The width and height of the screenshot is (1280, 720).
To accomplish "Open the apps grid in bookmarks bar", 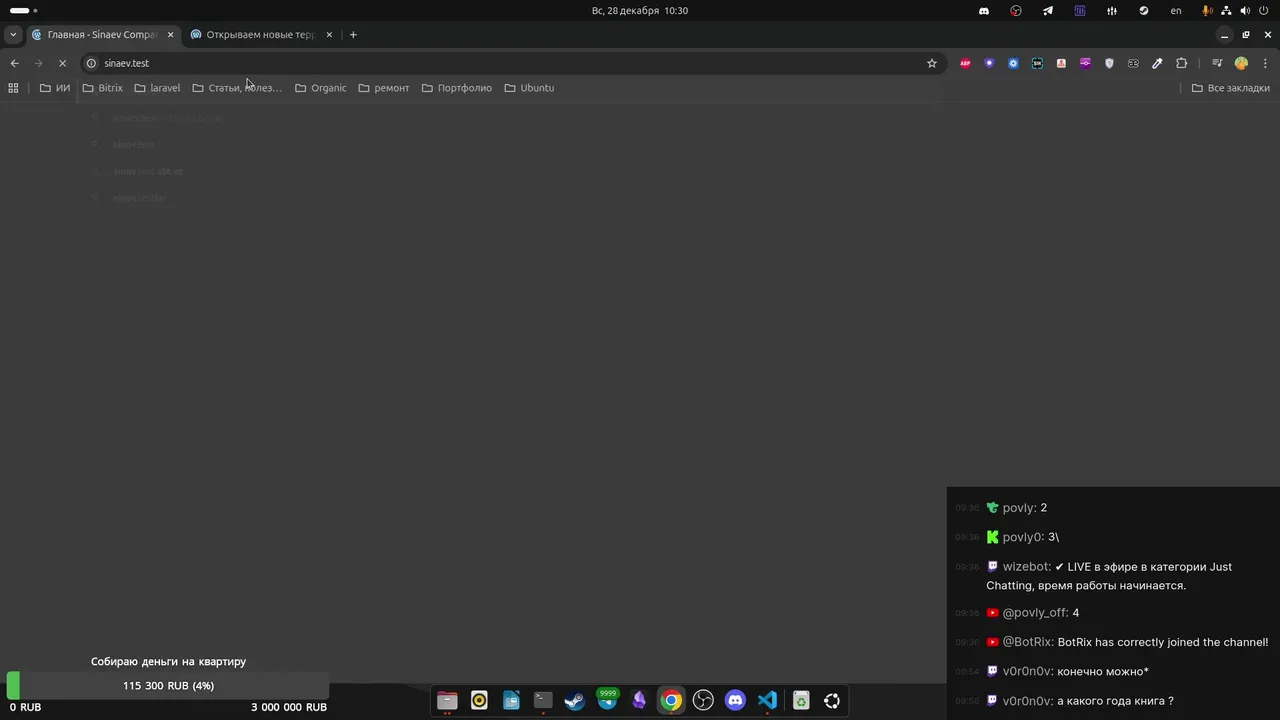I will point(13,88).
